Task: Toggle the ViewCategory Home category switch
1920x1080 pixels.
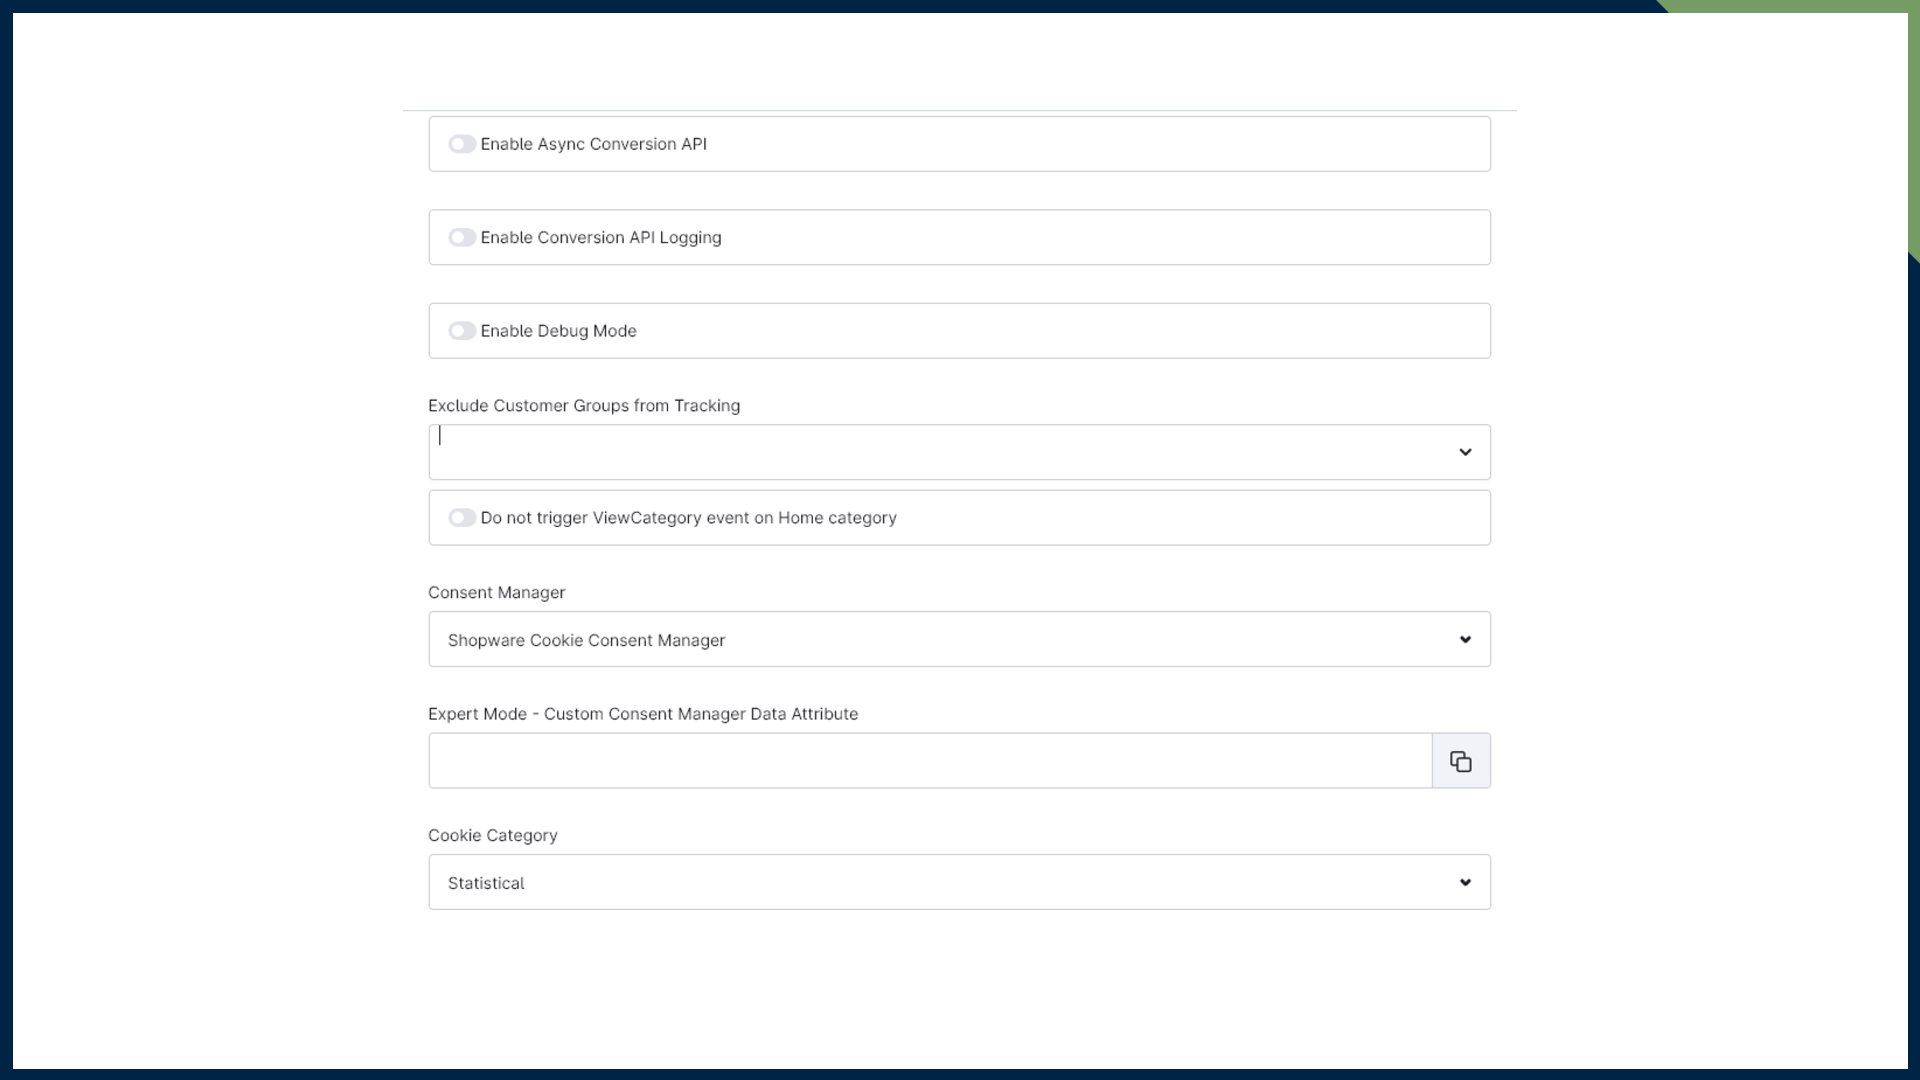Action: click(461, 518)
